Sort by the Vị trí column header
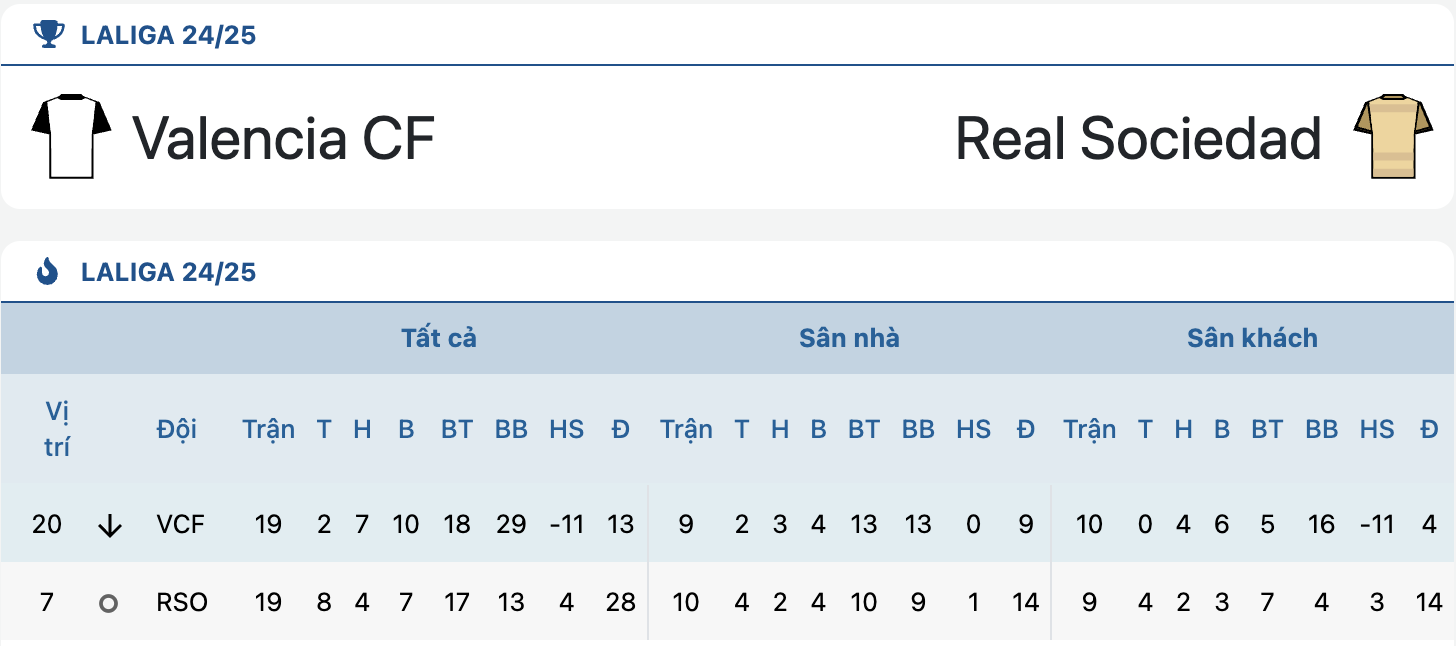1456x646 pixels. (57, 429)
